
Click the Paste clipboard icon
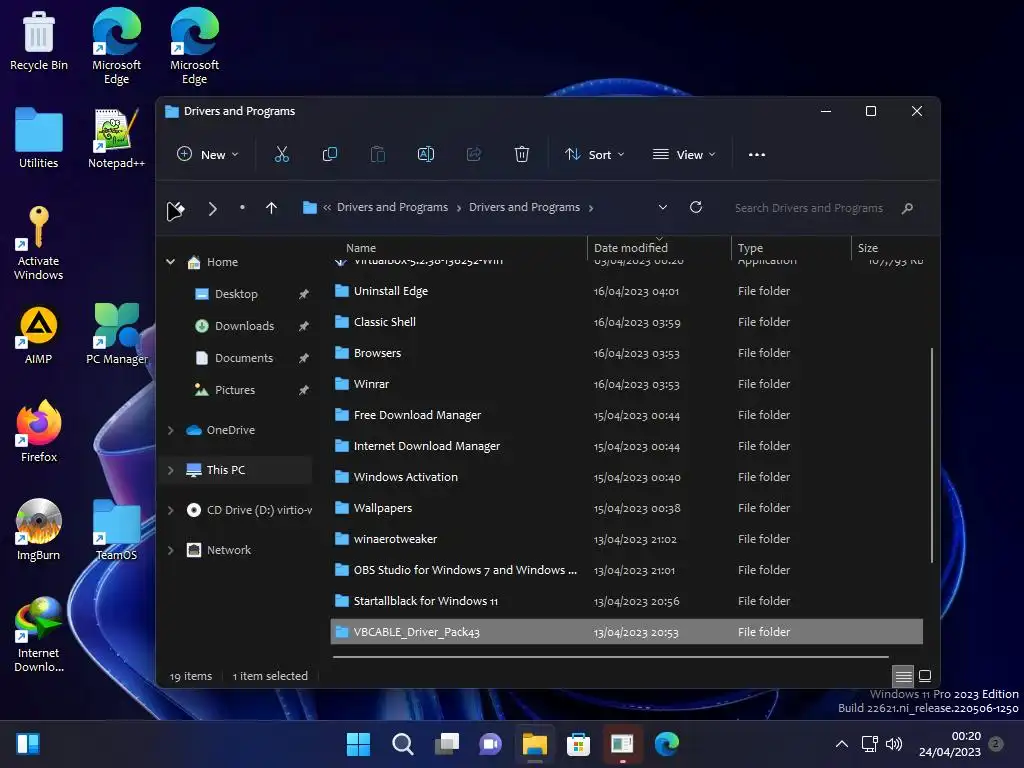[x=377, y=154]
